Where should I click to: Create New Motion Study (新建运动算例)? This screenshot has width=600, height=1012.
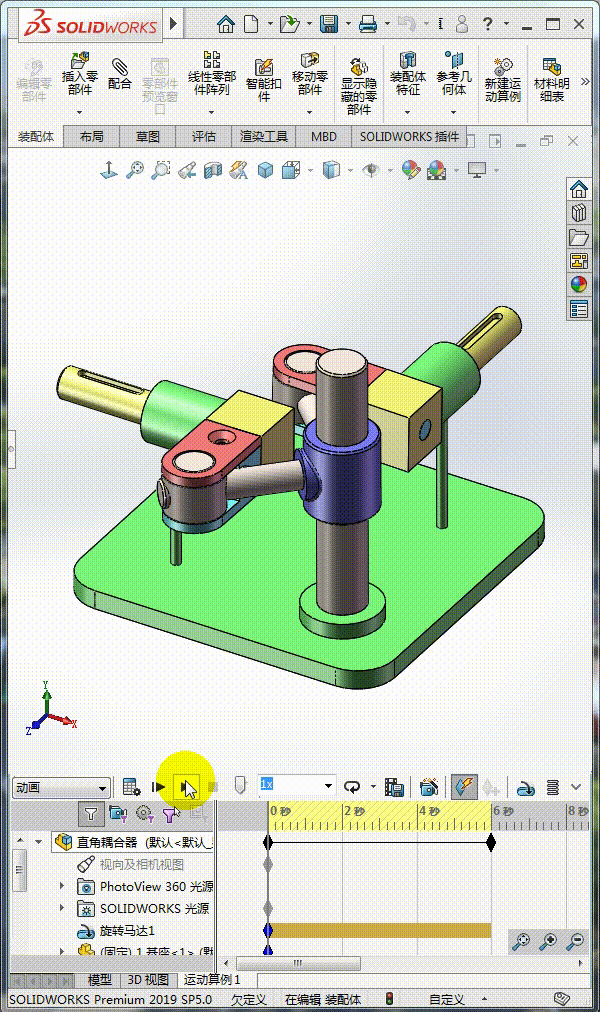pyautogui.click(x=503, y=81)
